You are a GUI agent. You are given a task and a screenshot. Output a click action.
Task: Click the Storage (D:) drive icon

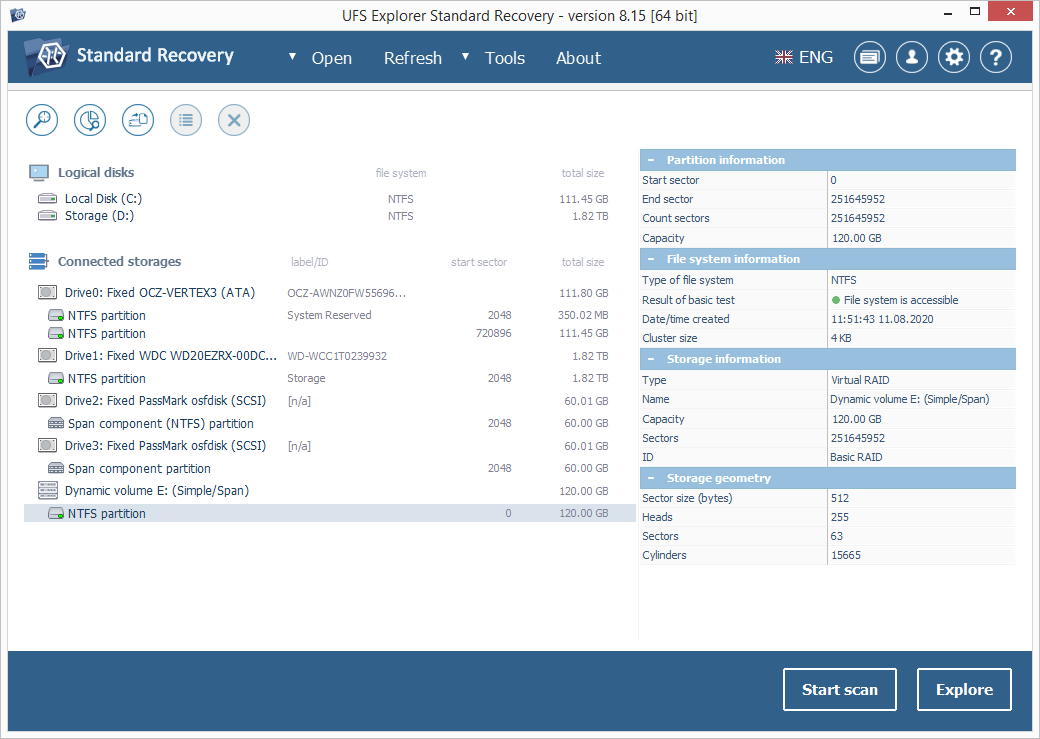tap(47, 216)
